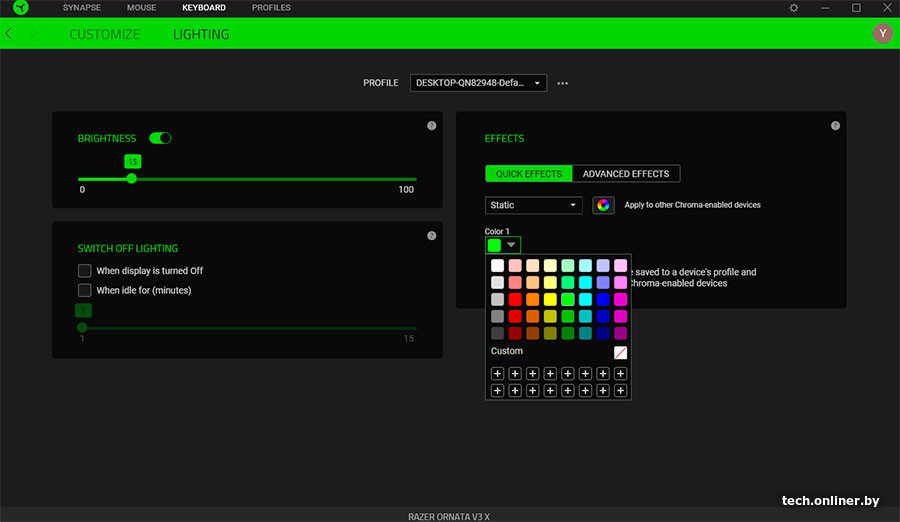Expand the Profile dropdown
Screen dimensions: 900x522
(x=478, y=83)
